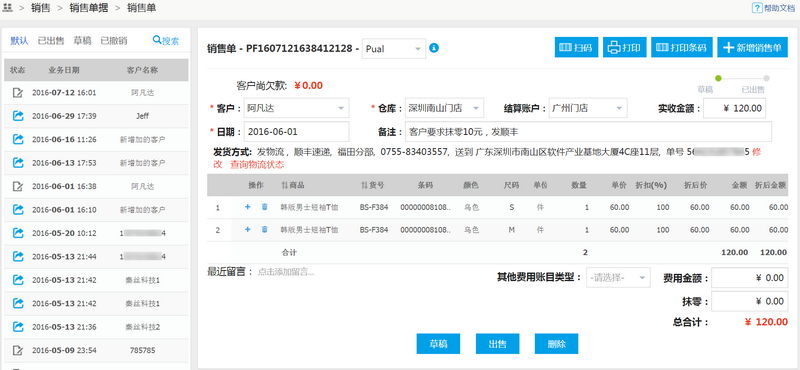Click customer name Jeff in the list
This screenshot has width=800, height=370.
142,116
